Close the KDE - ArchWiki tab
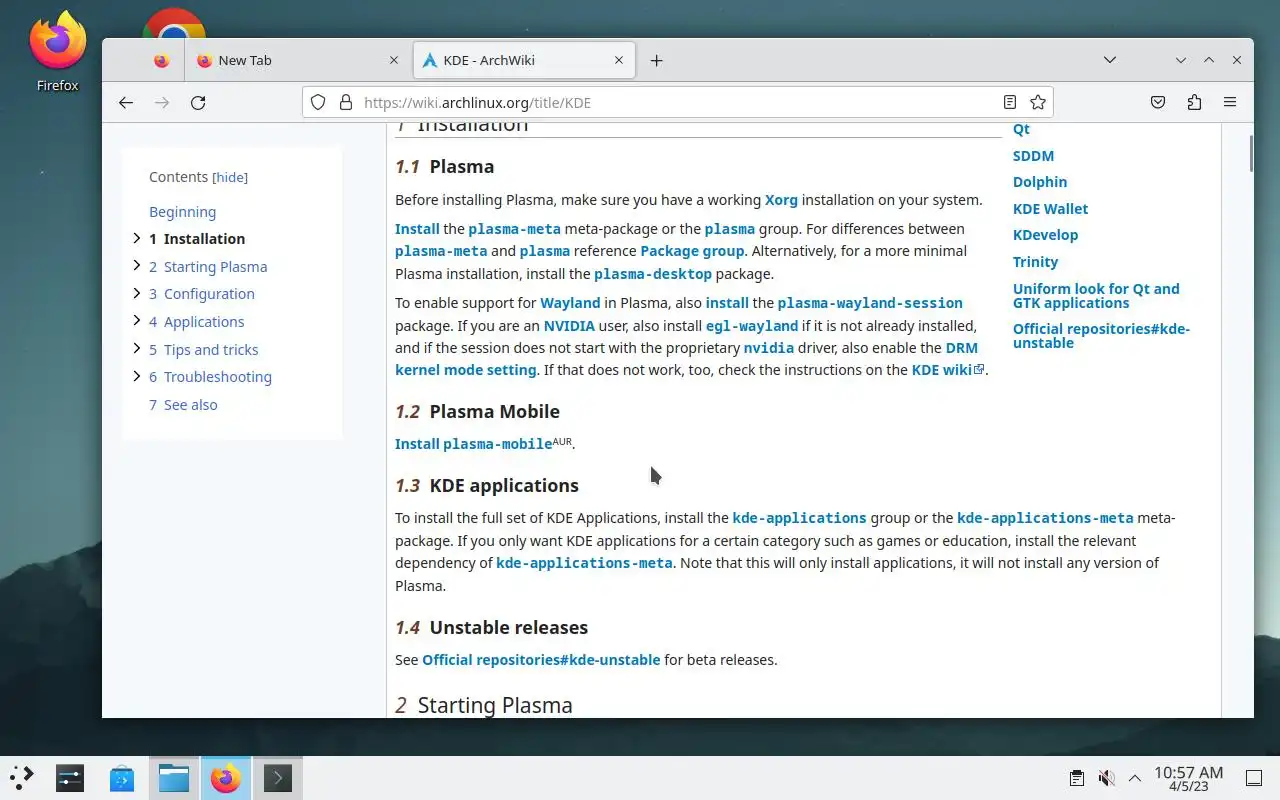 coord(619,60)
